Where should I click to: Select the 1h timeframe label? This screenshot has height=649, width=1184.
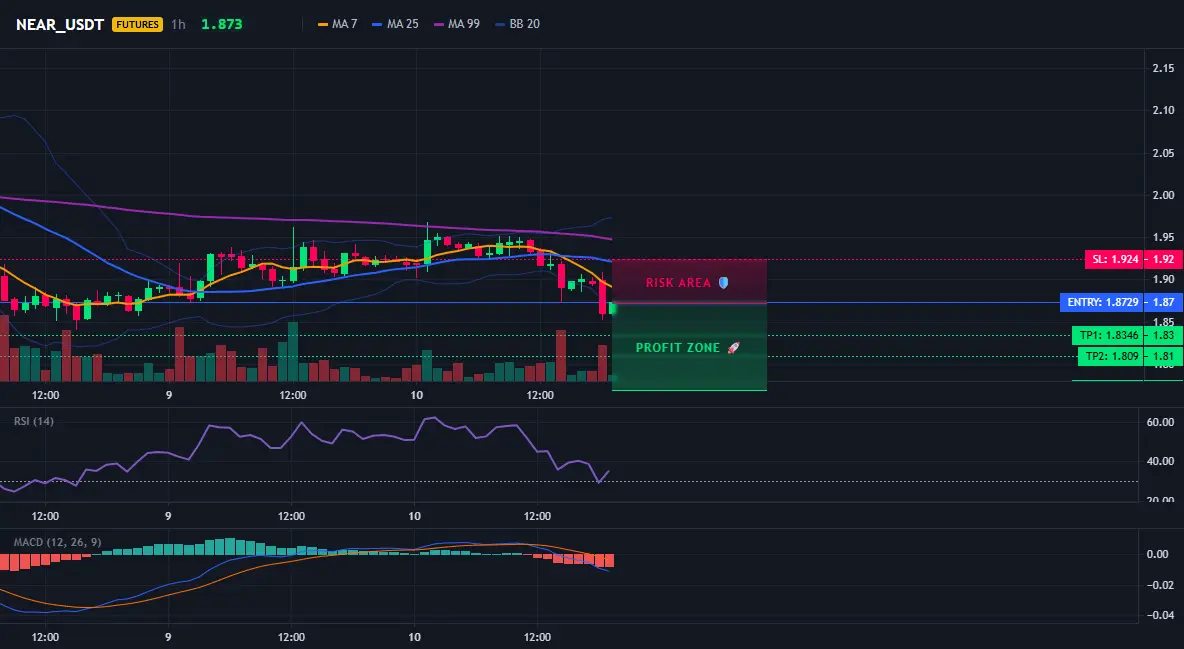178,24
